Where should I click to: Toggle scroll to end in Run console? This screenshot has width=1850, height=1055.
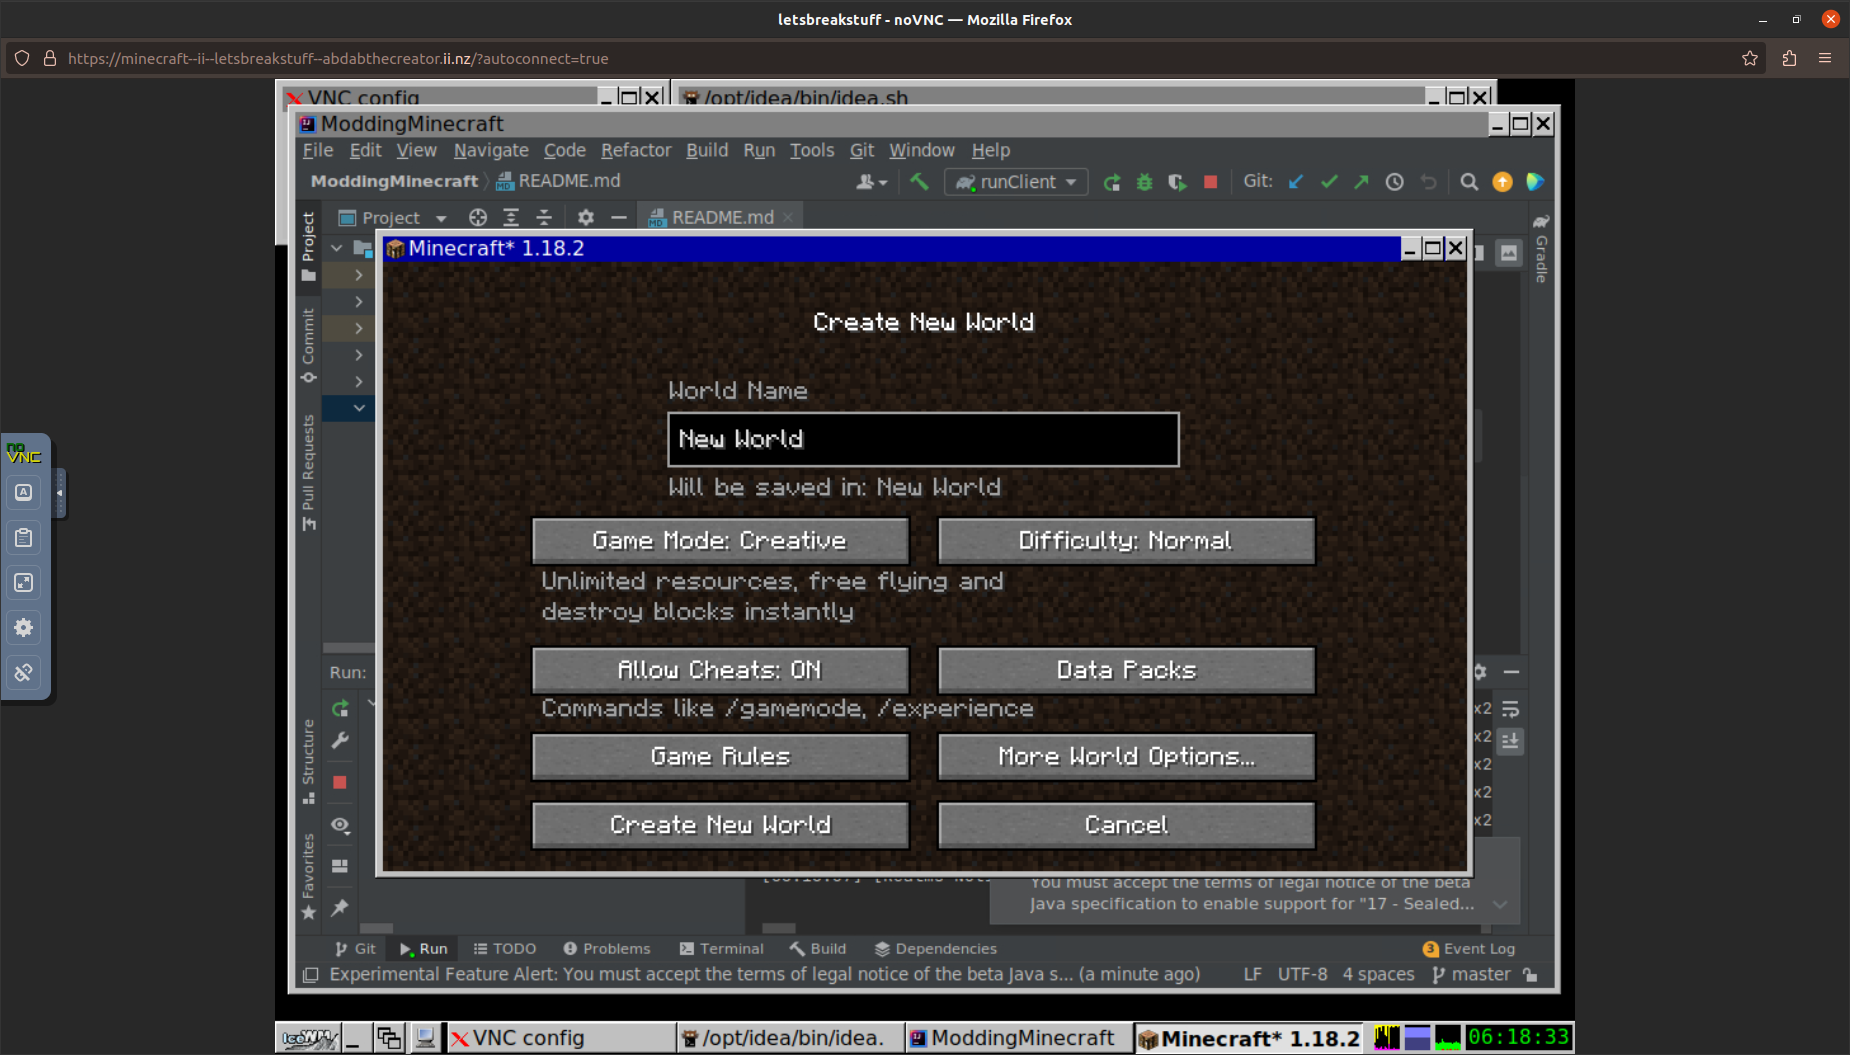click(x=1510, y=741)
